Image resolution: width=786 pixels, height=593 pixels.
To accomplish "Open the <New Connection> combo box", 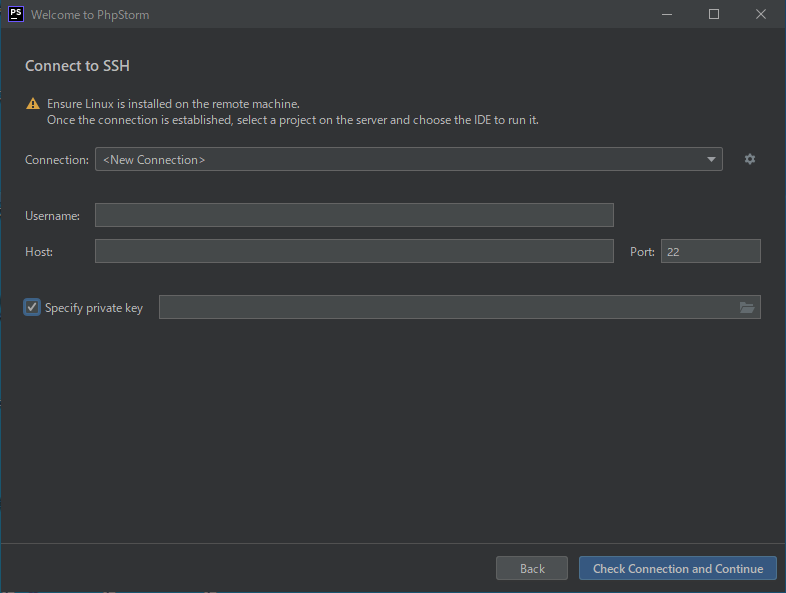I will pyautogui.click(x=400, y=160).
